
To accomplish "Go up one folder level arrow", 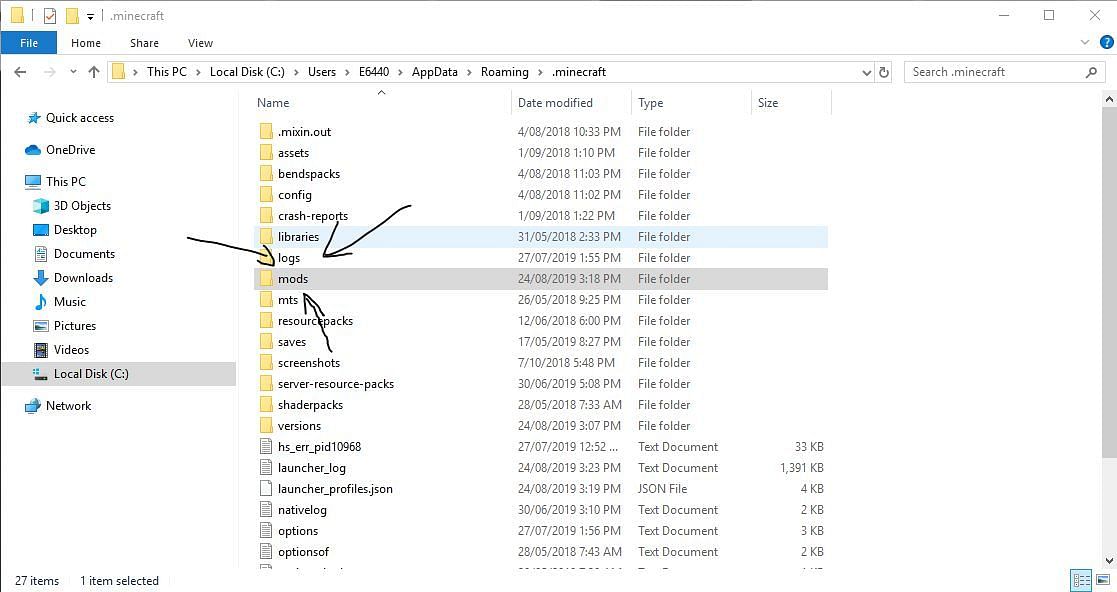I will pos(93,72).
